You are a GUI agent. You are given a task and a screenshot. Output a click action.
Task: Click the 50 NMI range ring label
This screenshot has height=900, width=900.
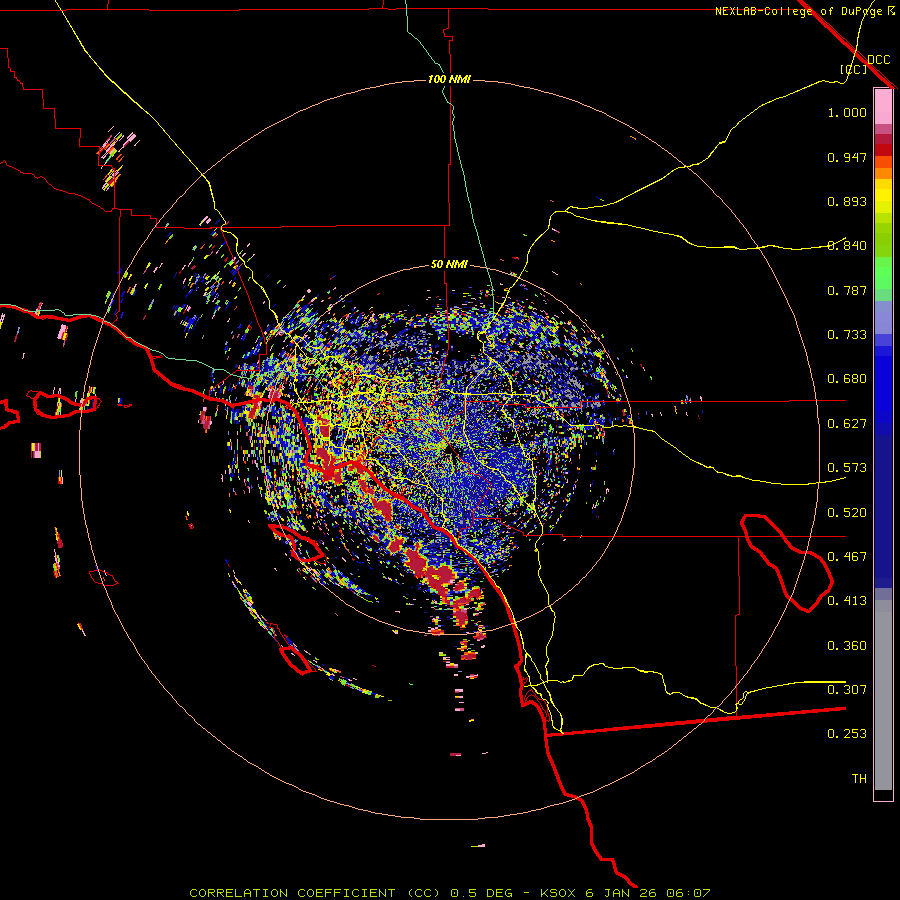[x=449, y=264]
